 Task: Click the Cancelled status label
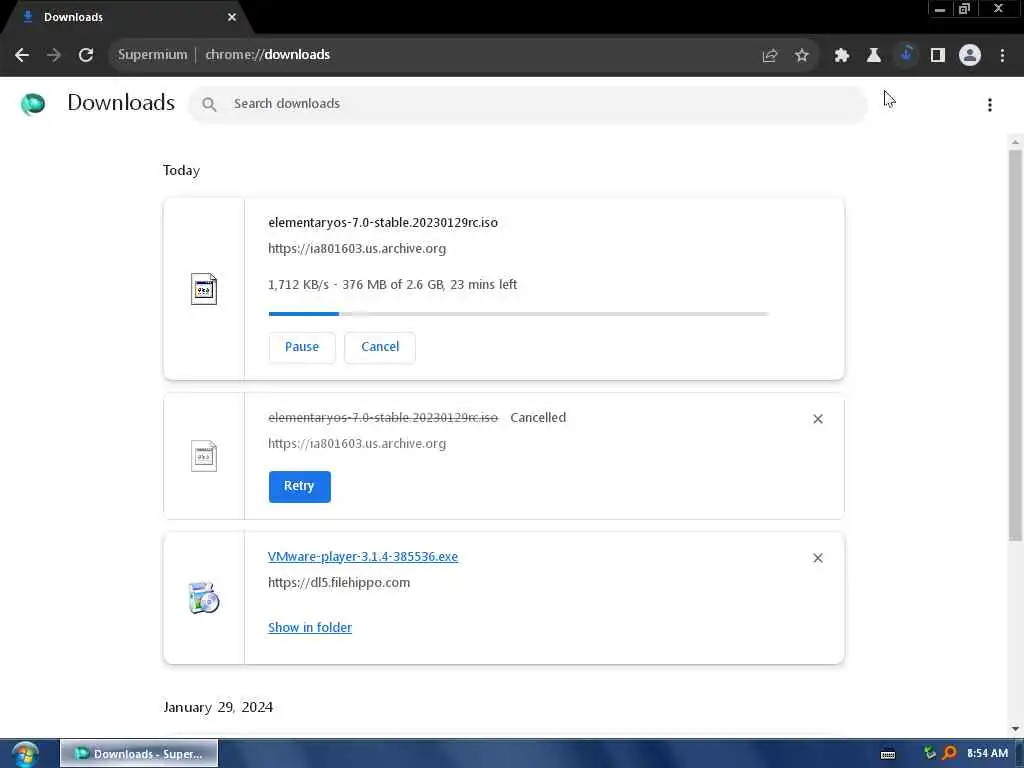click(x=538, y=417)
